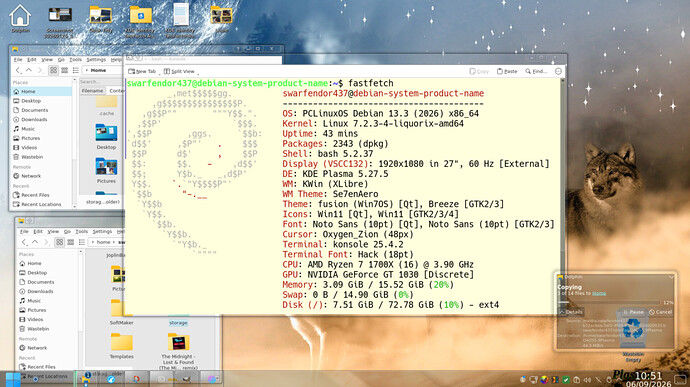690x387 pixels.
Task: Click New Tab in Konsole toolbar
Action: (x=142, y=71)
